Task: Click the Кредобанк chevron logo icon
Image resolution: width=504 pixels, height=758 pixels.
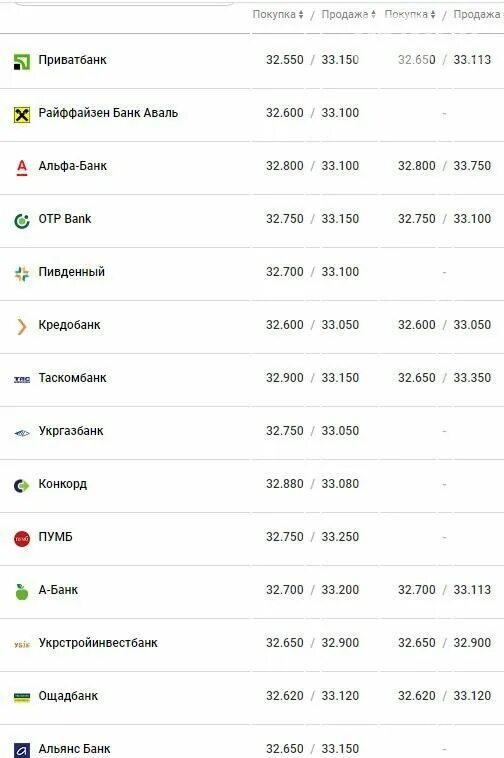Action: click(22, 327)
